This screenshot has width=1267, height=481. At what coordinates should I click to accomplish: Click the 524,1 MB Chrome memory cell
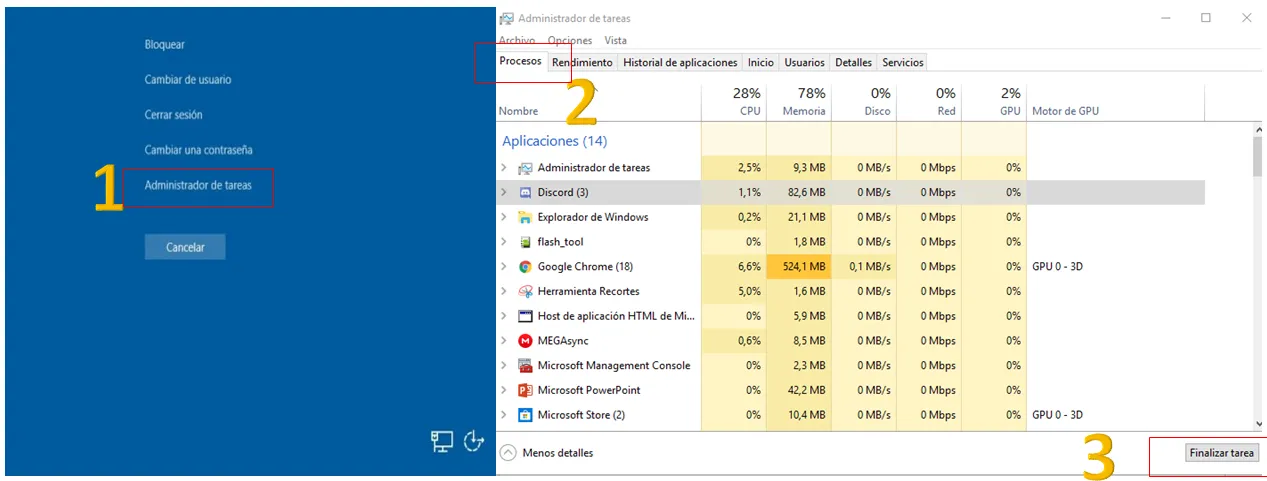pyautogui.click(x=799, y=267)
